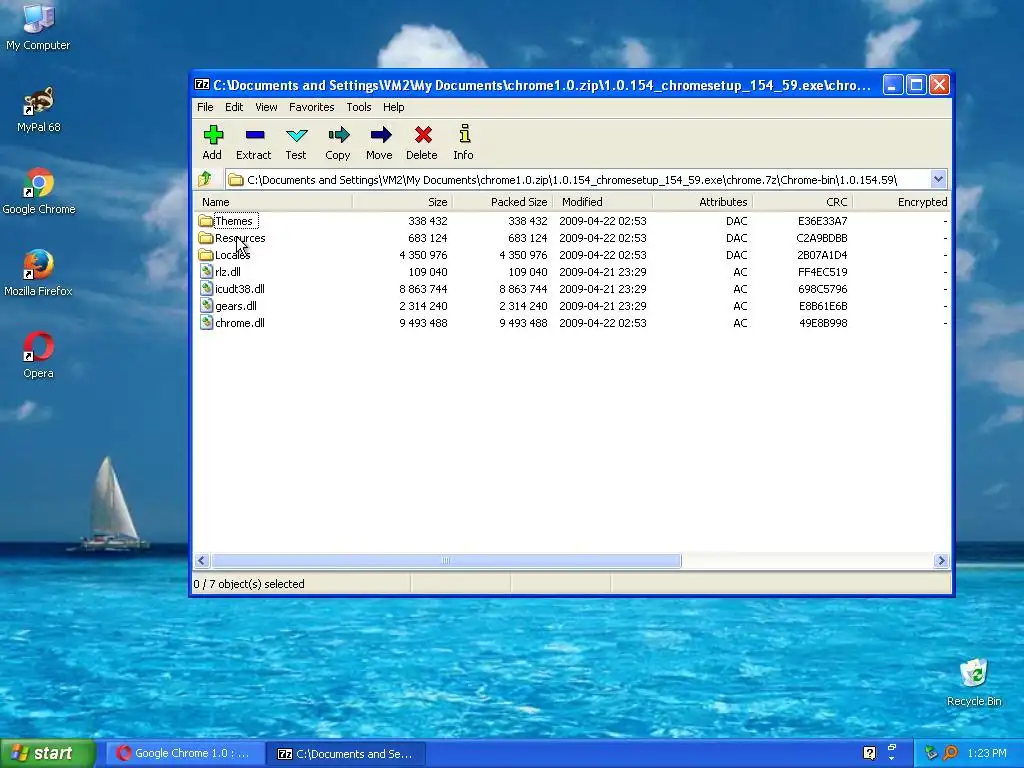Select the Resources folder icon
The height and width of the screenshot is (768, 1024).
(x=206, y=238)
